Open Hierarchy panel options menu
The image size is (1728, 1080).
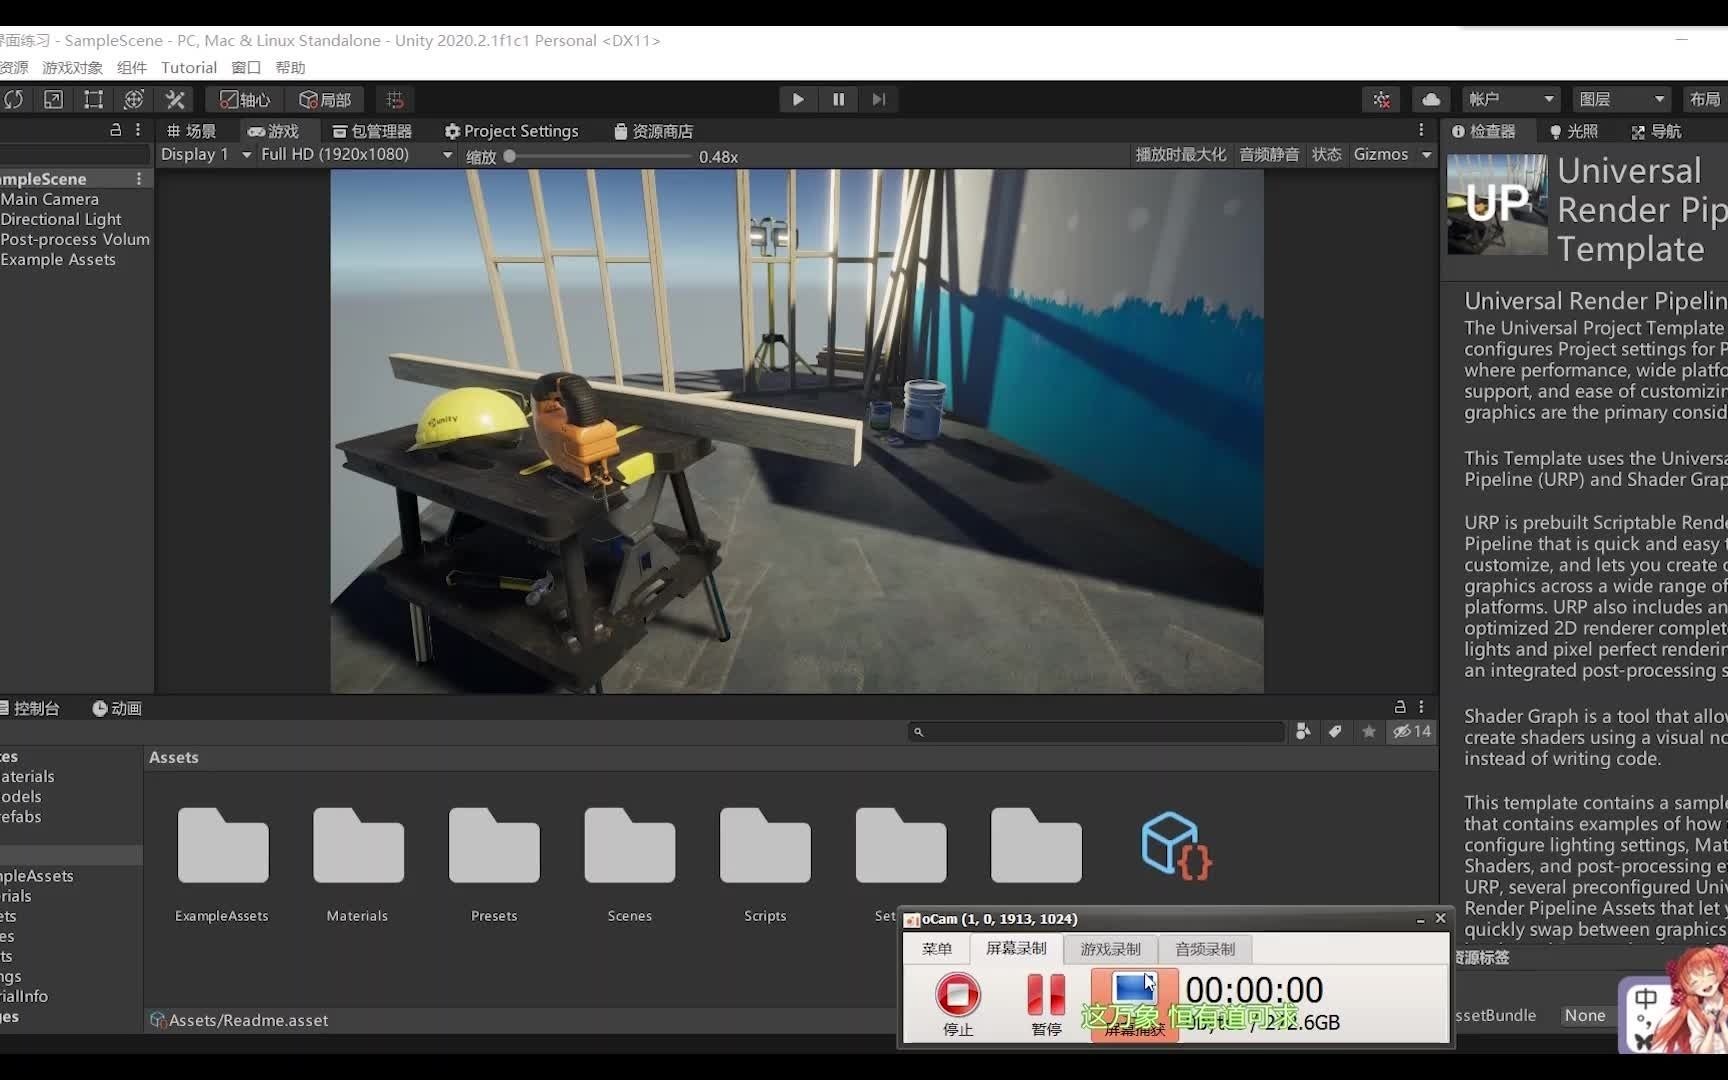[x=138, y=130]
